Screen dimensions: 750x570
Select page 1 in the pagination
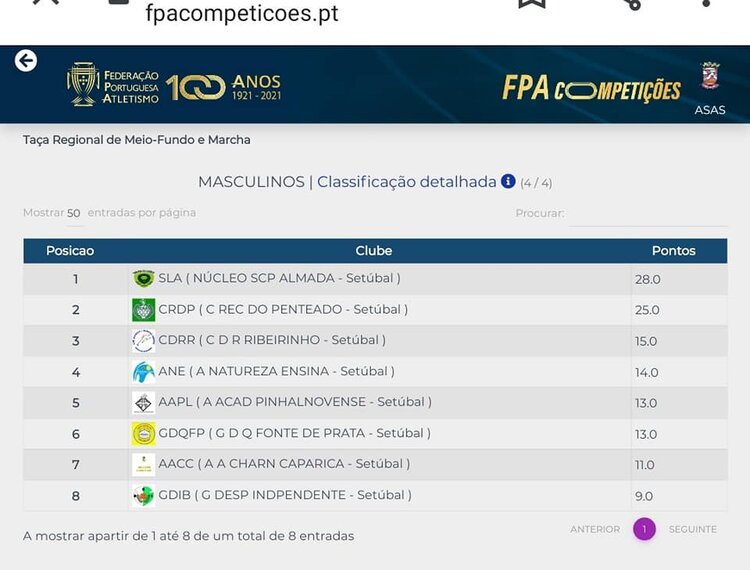pos(644,529)
